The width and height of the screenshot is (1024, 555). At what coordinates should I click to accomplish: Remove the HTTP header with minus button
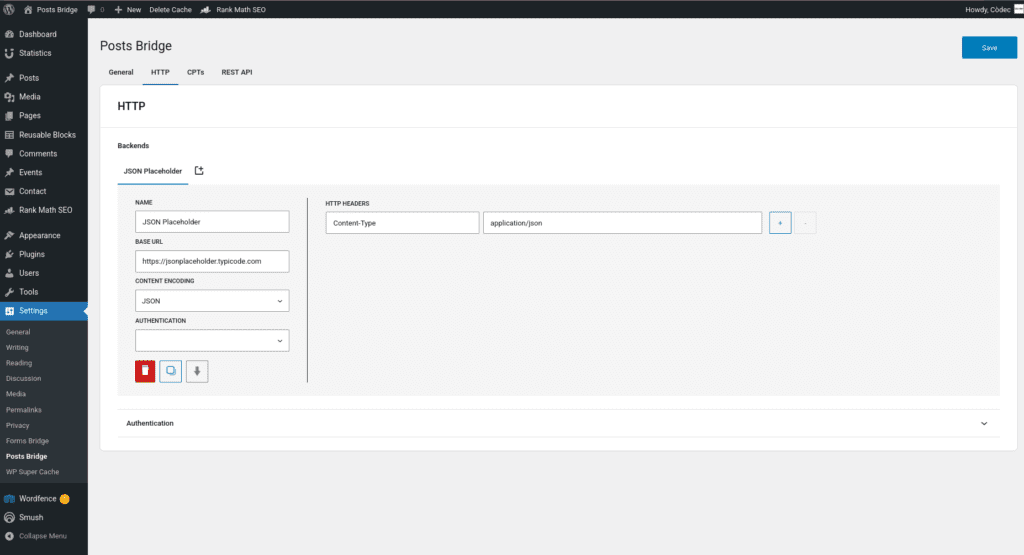click(x=805, y=223)
